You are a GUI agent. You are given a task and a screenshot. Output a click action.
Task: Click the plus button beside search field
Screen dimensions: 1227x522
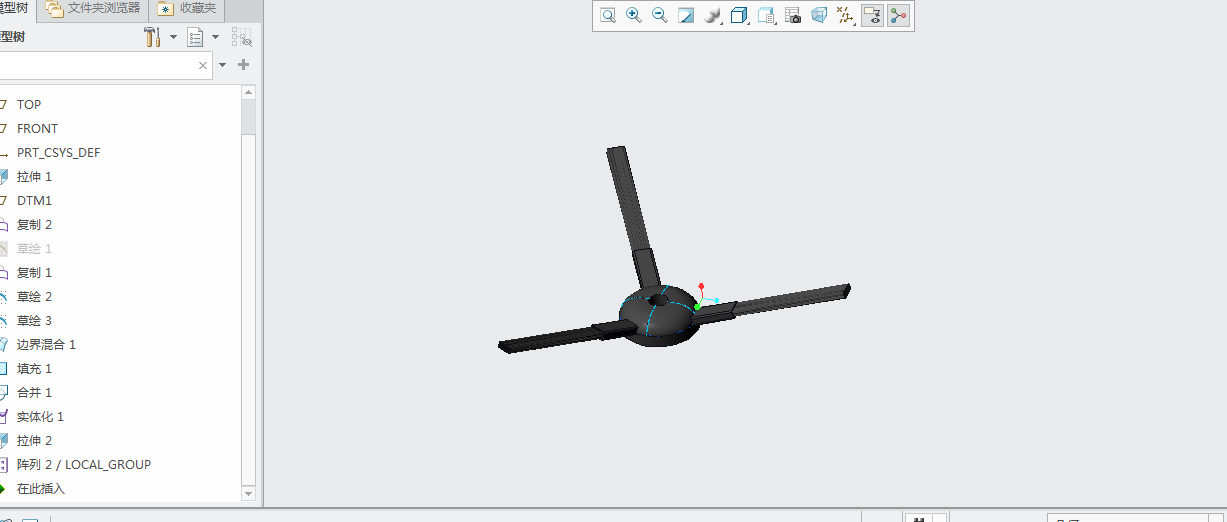pos(243,65)
